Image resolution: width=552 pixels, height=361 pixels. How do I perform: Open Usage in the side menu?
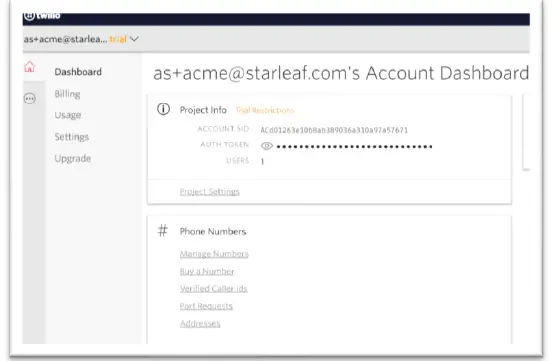68,115
